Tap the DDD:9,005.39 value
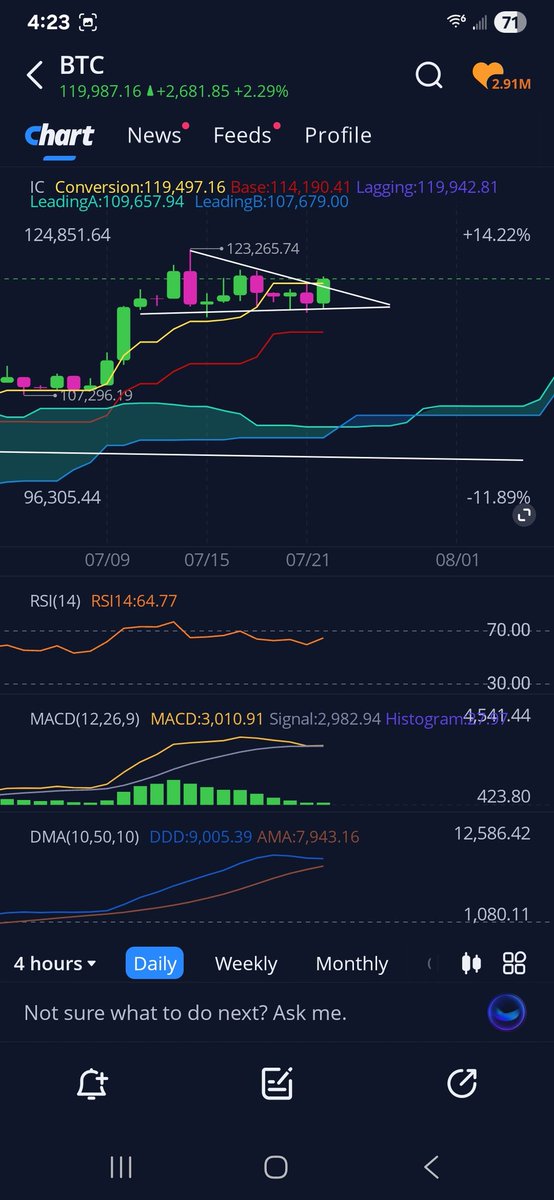 pos(200,836)
